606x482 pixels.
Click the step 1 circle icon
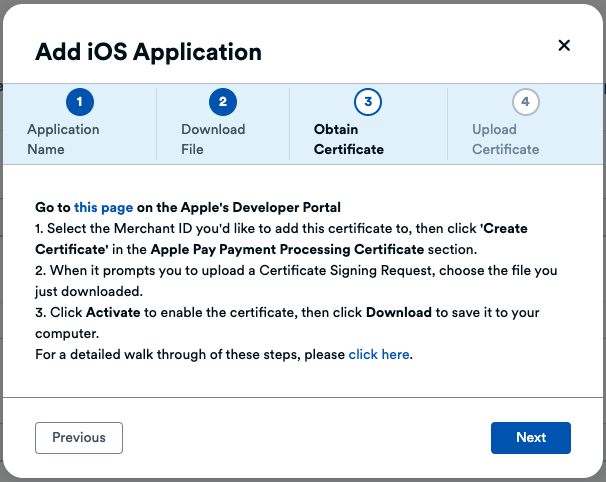[x=79, y=102]
